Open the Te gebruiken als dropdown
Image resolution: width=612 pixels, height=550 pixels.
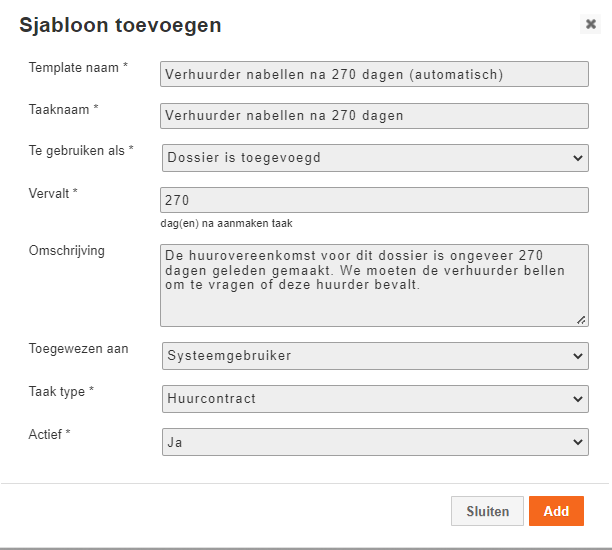pyautogui.click(x=374, y=157)
